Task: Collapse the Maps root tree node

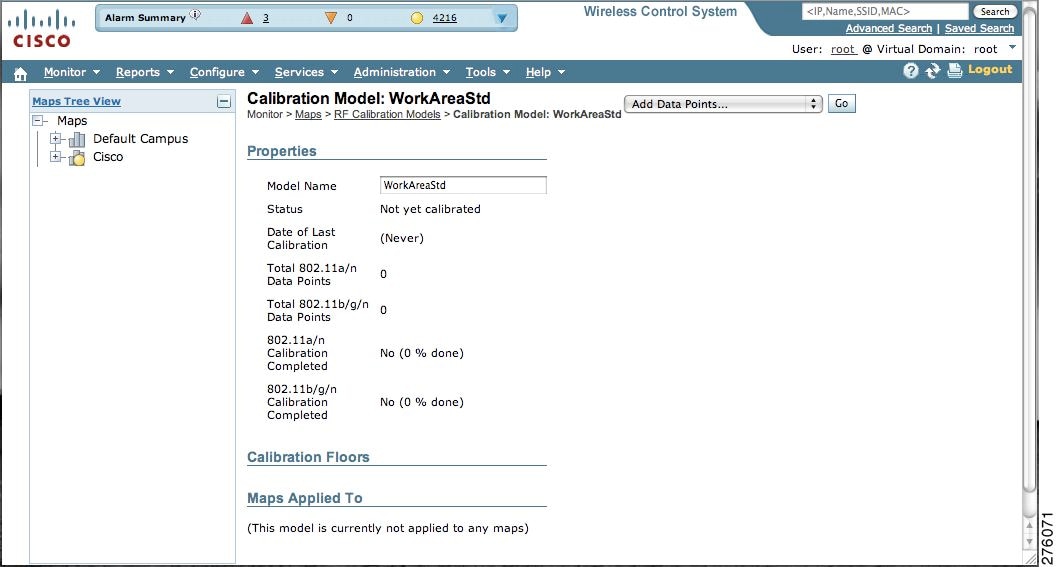Action: (38, 121)
